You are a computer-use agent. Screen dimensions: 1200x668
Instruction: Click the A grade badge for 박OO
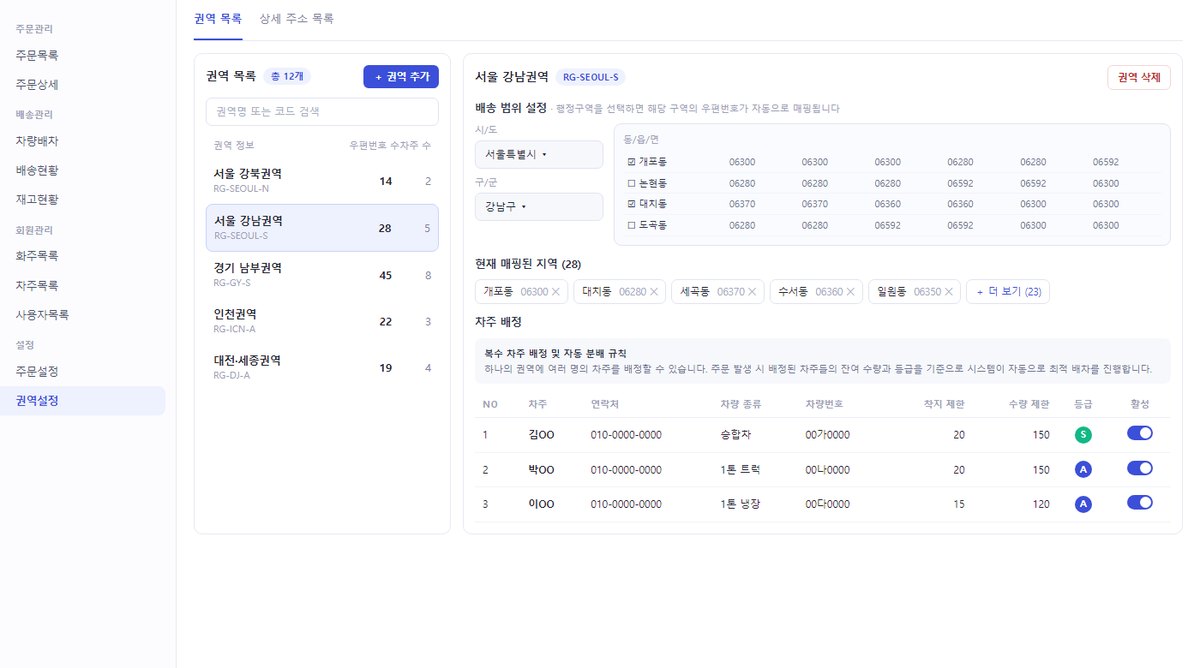pos(1083,469)
